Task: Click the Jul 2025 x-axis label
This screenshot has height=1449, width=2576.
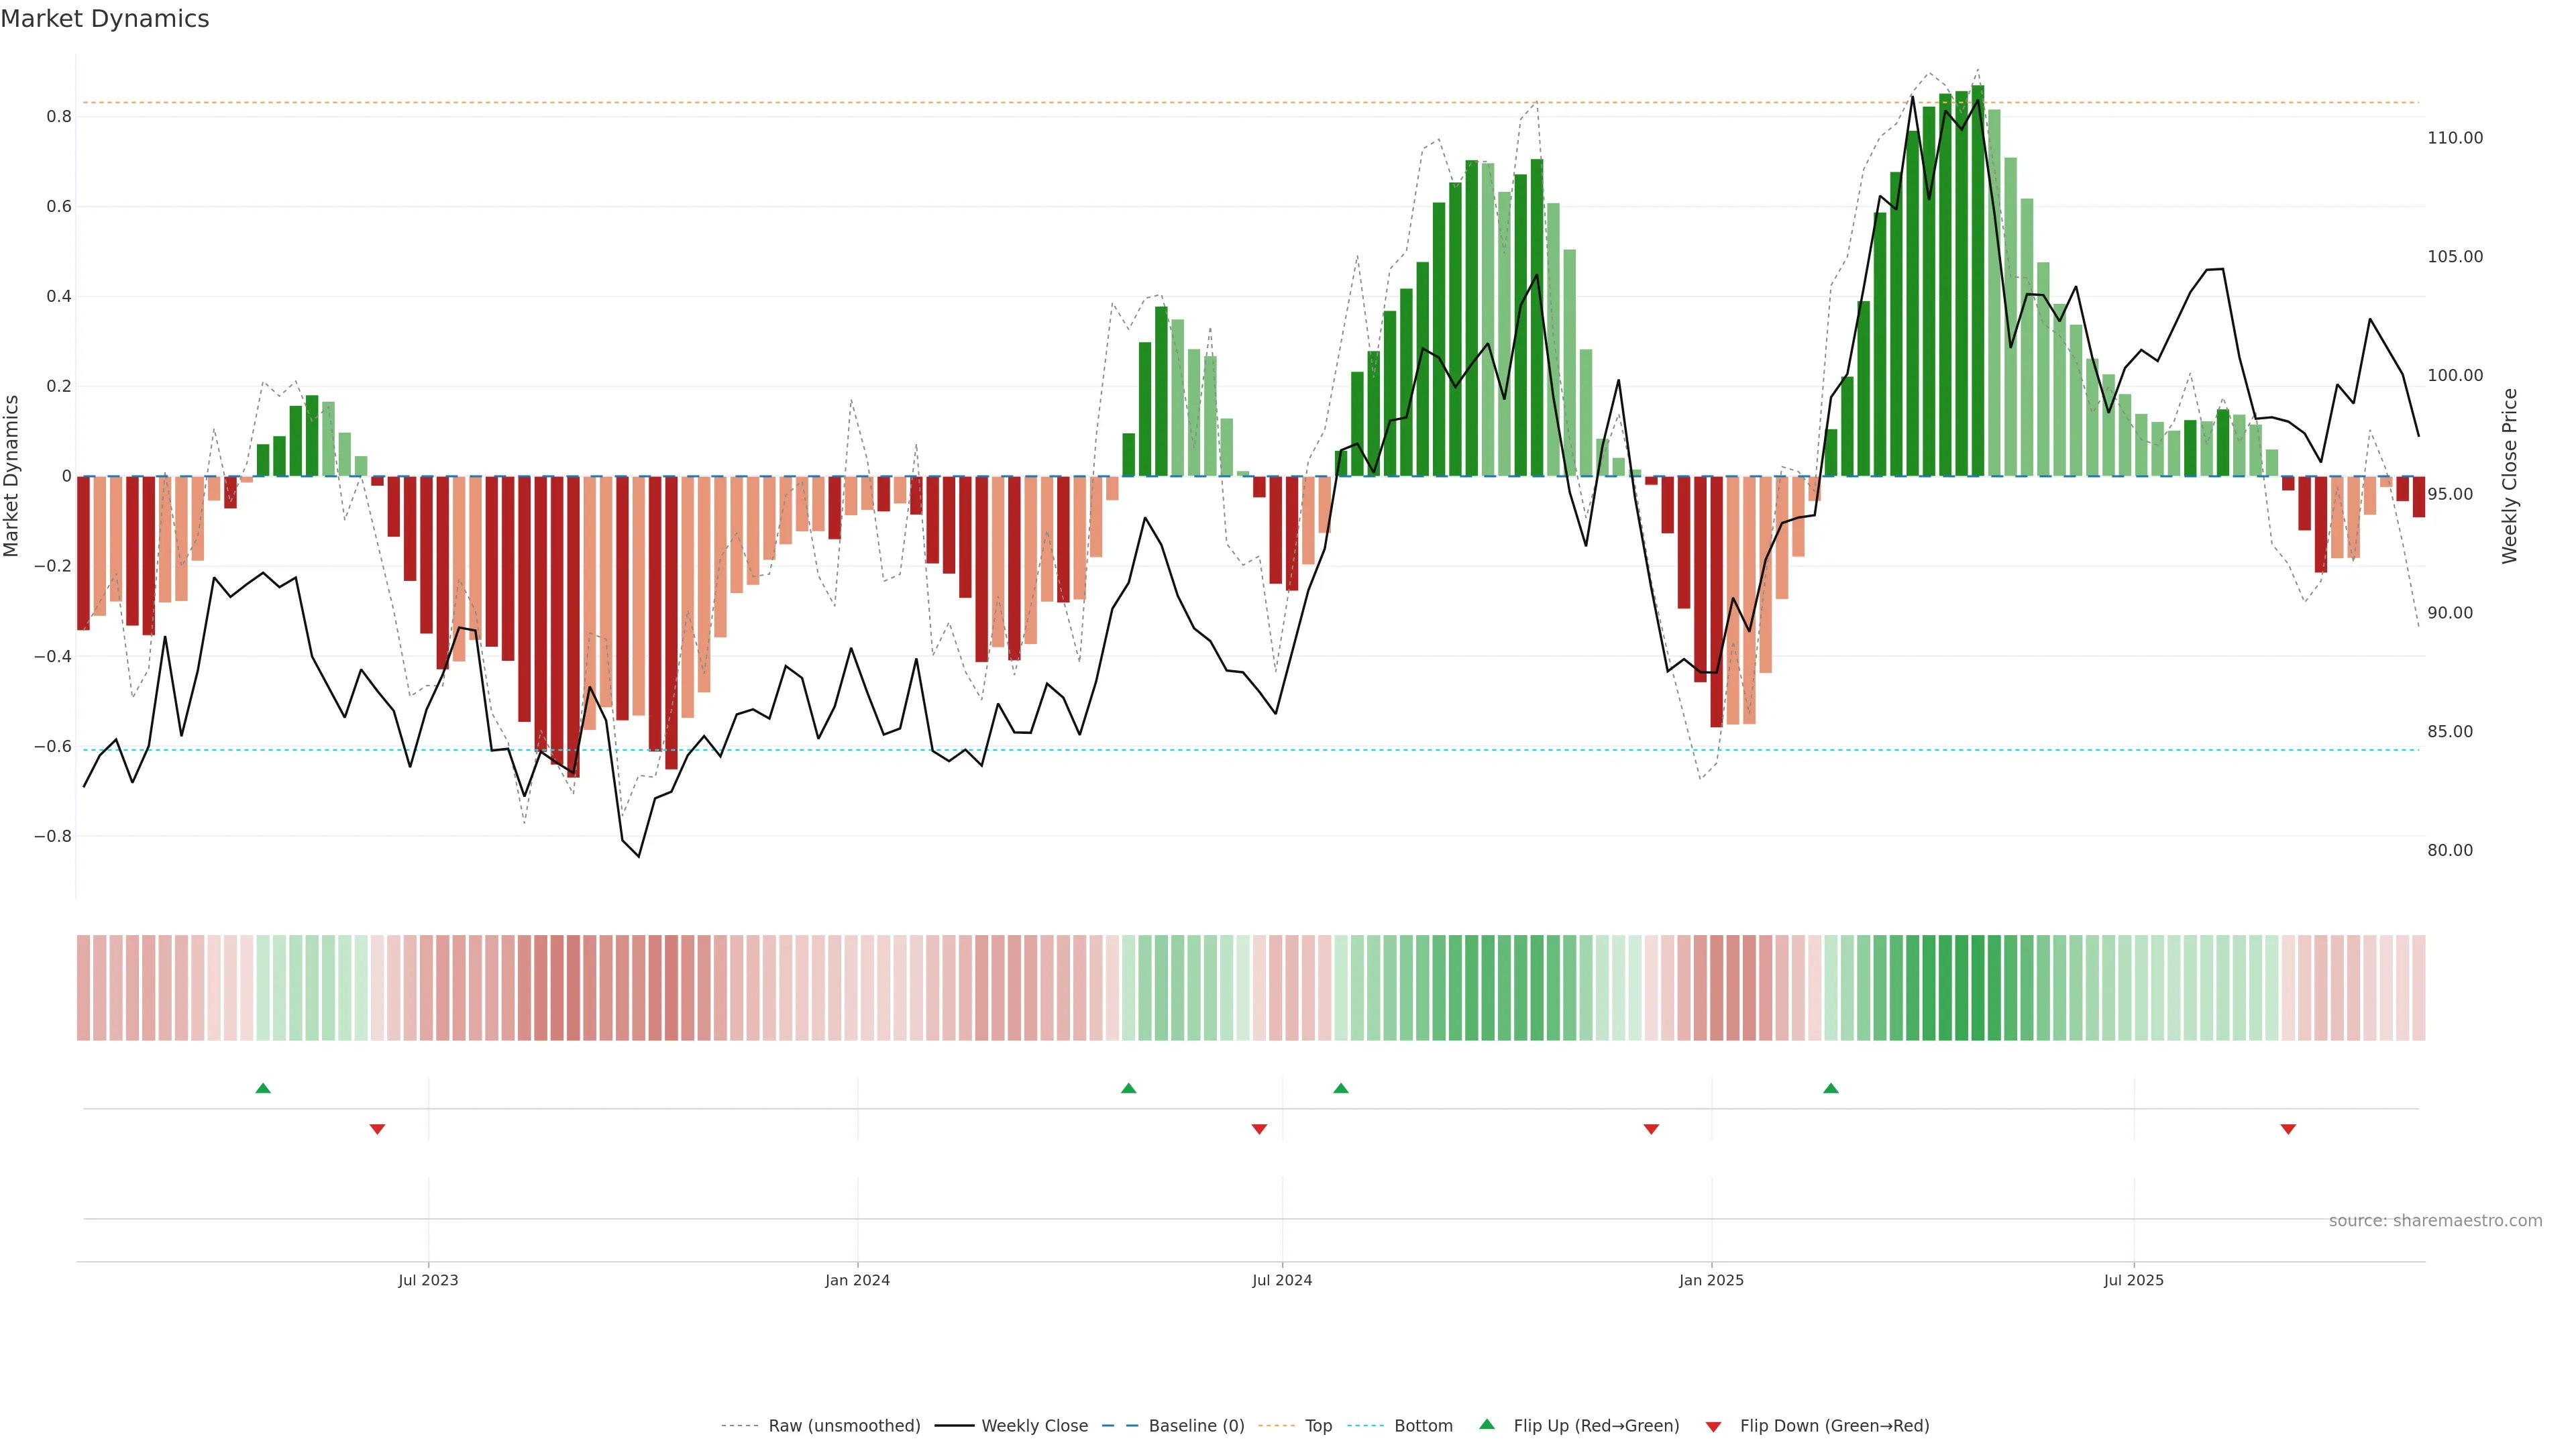Action: coord(2133,1280)
